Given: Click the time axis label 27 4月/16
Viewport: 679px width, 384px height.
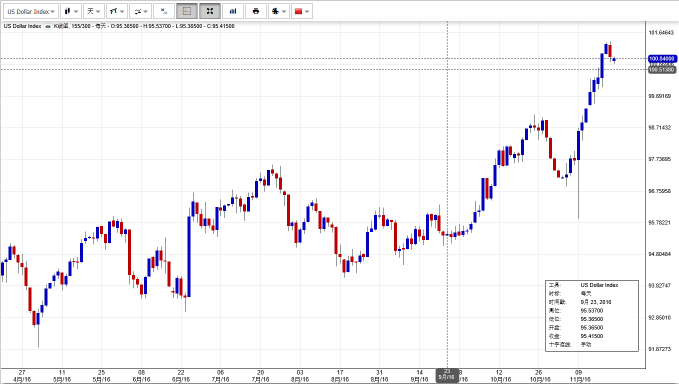Looking at the screenshot, I should click(x=22, y=376).
